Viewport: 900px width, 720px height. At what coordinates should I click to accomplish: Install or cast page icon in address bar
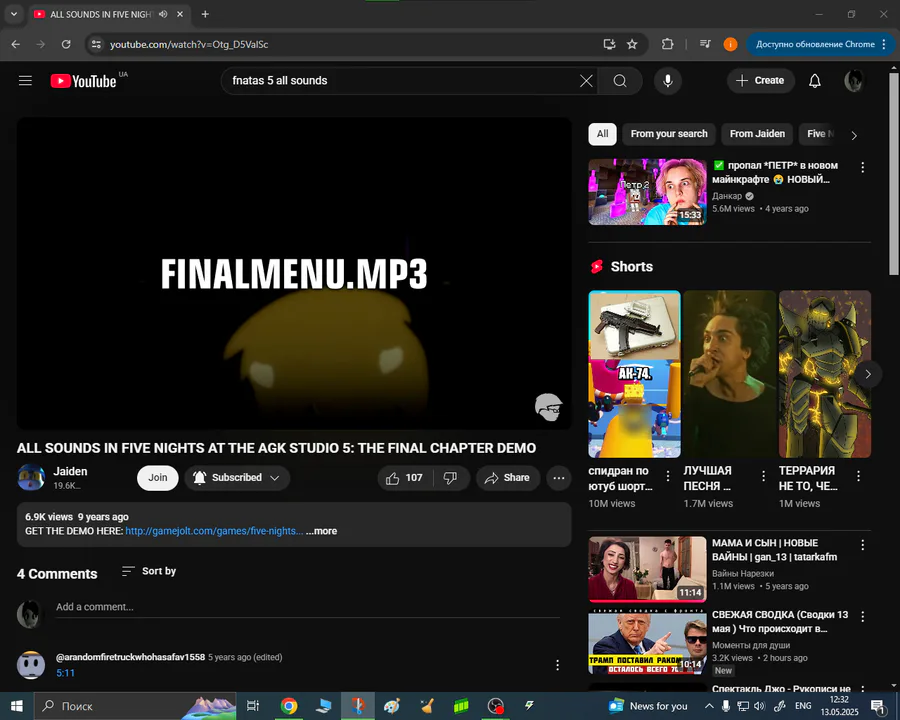pos(609,44)
